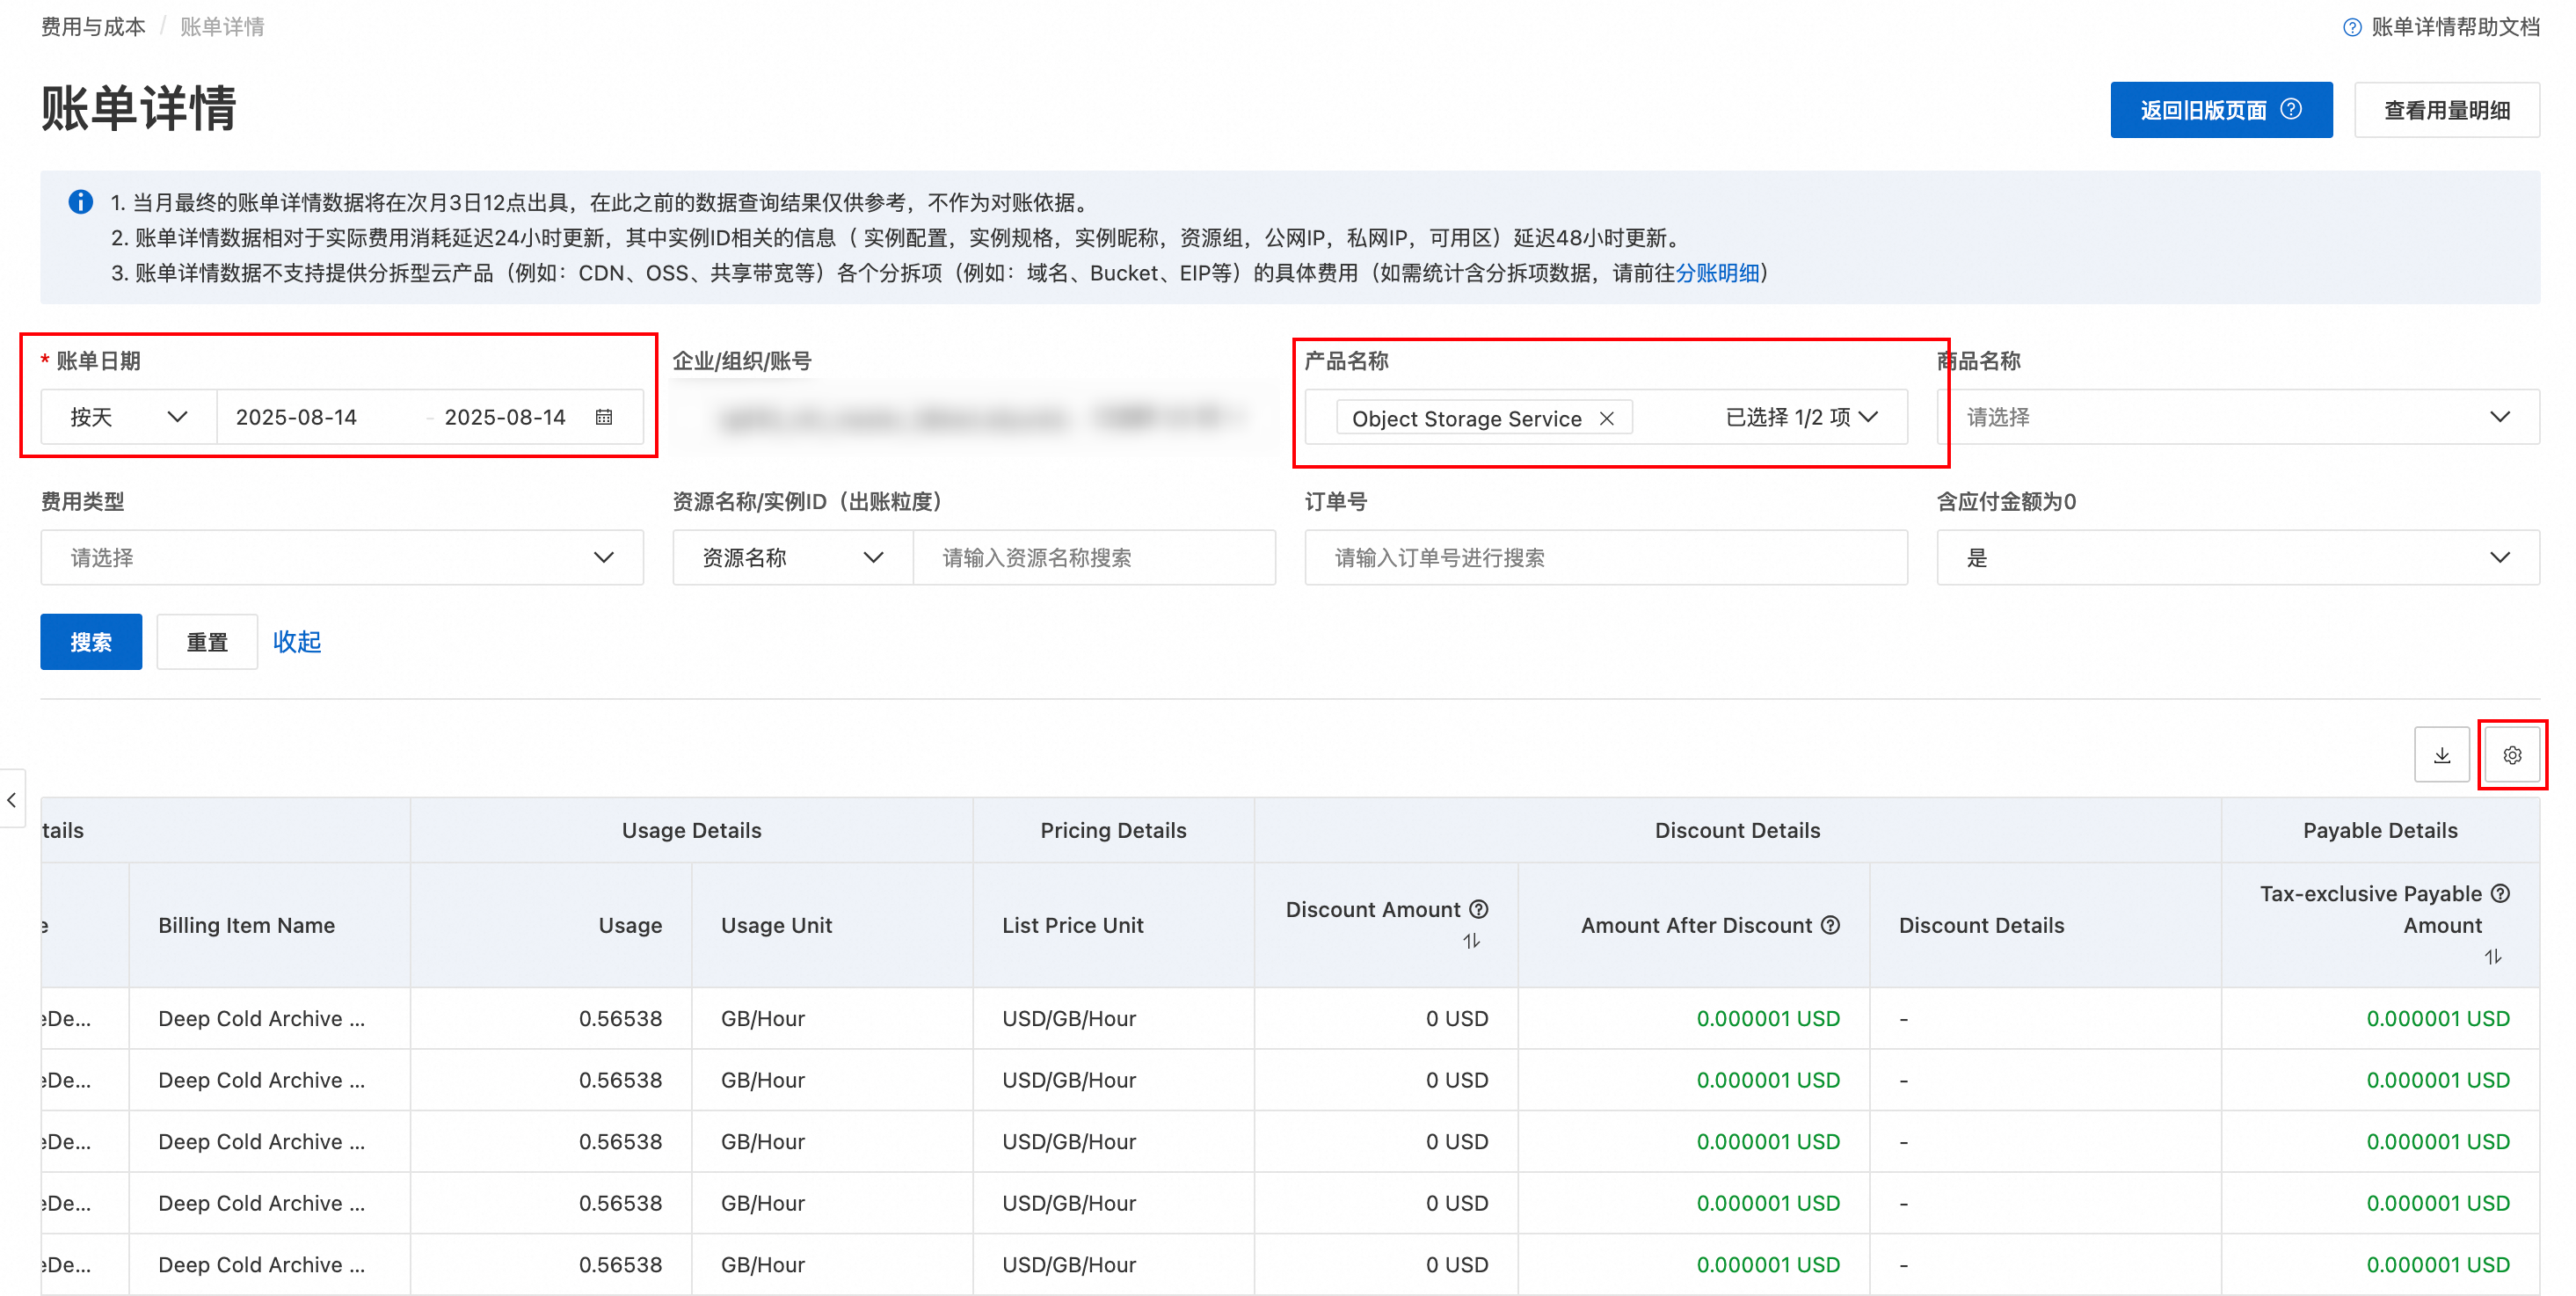
Task: Go to 费用与成本 breadcrumb
Action: coord(93,27)
